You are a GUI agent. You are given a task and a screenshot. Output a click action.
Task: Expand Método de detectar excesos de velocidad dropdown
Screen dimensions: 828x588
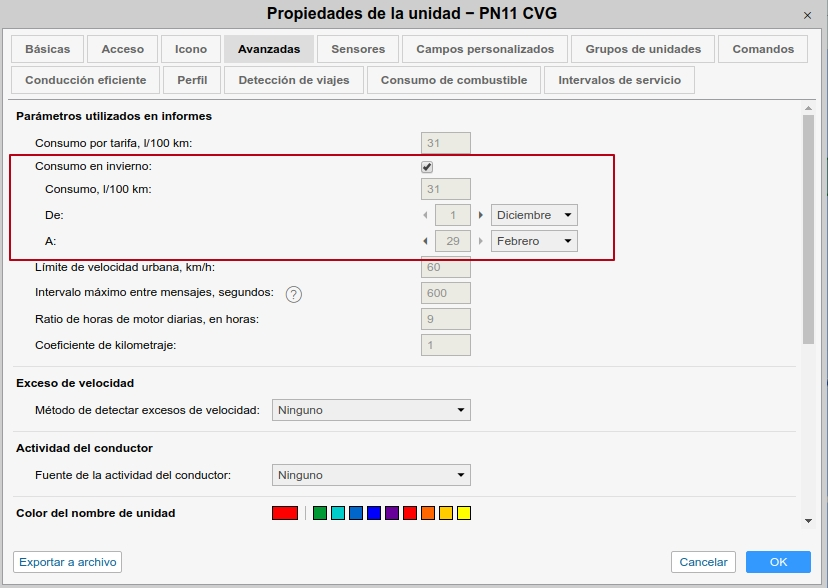371,410
